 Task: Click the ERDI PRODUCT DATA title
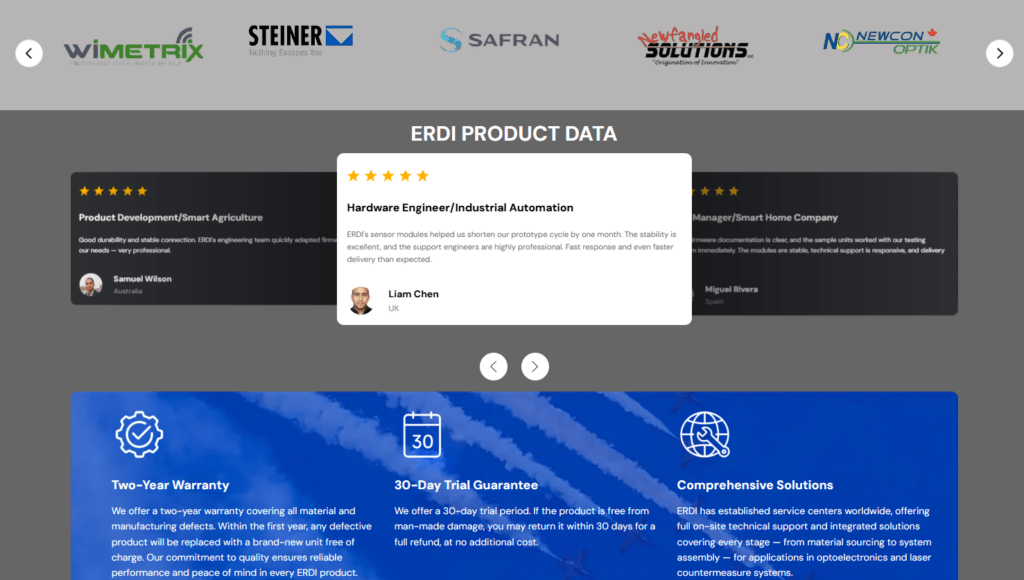coord(513,134)
